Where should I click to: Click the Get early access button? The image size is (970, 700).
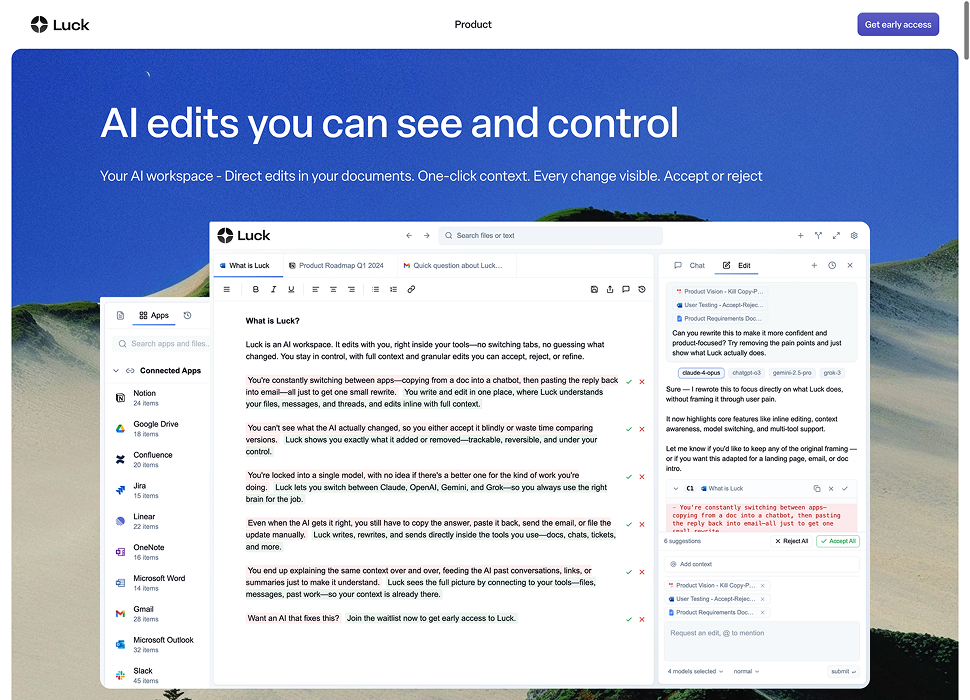(x=897, y=24)
